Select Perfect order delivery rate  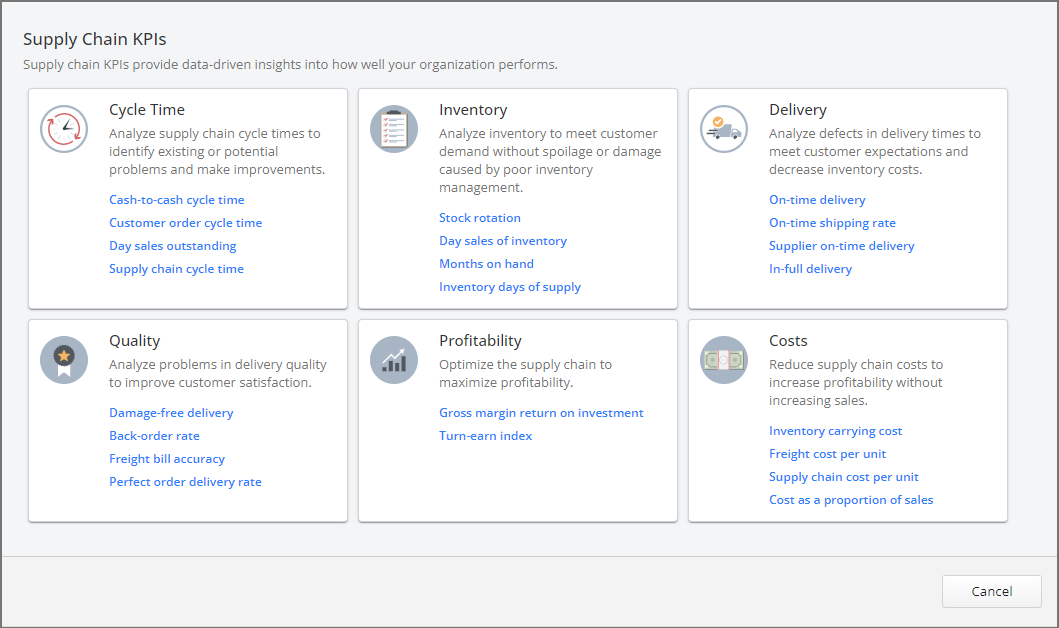[x=185, y=481]
